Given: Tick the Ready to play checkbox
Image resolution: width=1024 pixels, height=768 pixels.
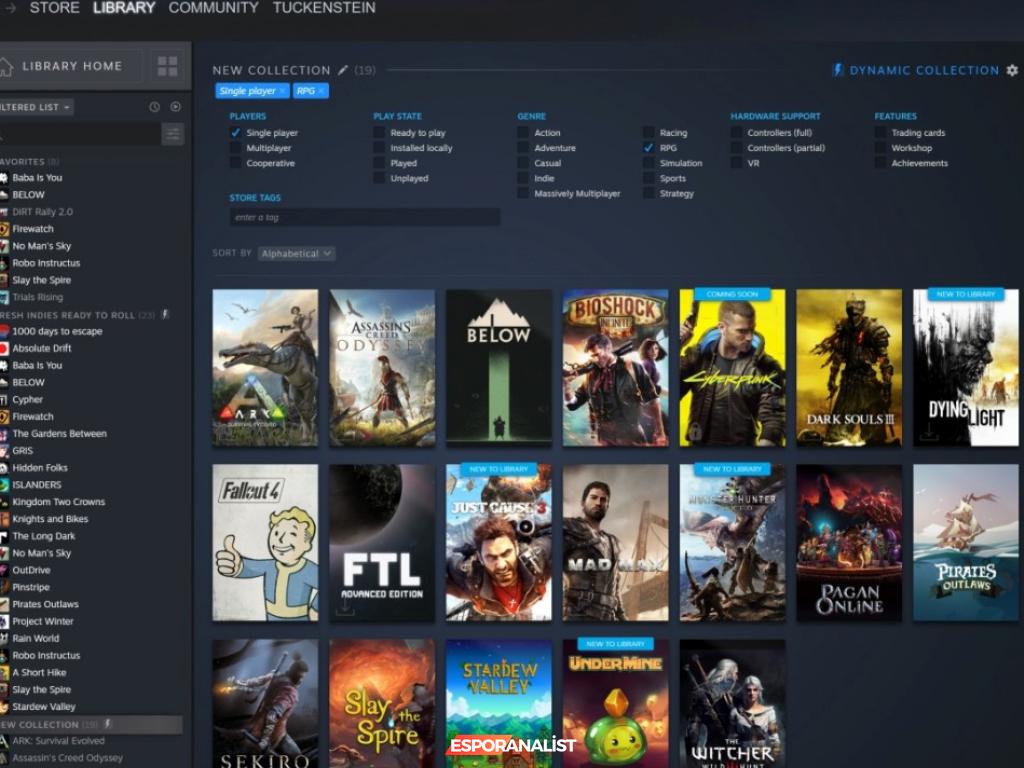Looking at the screenshot, I should click(x=379, y=133).
